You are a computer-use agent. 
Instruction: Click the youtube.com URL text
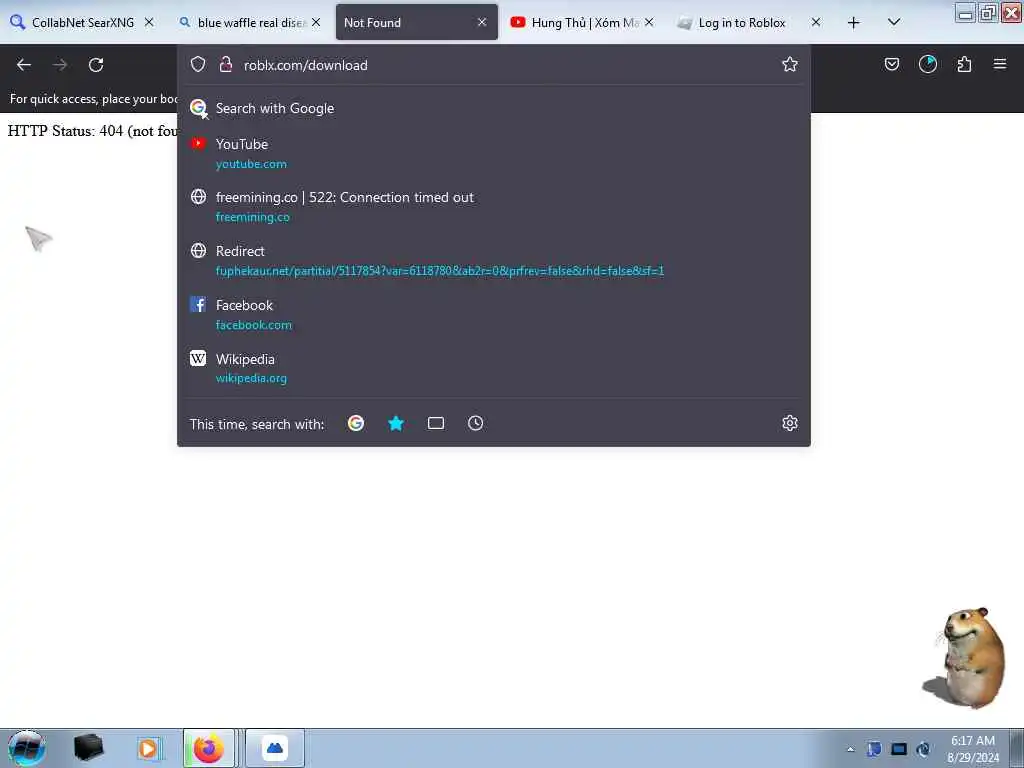click(x=251, y=164)
